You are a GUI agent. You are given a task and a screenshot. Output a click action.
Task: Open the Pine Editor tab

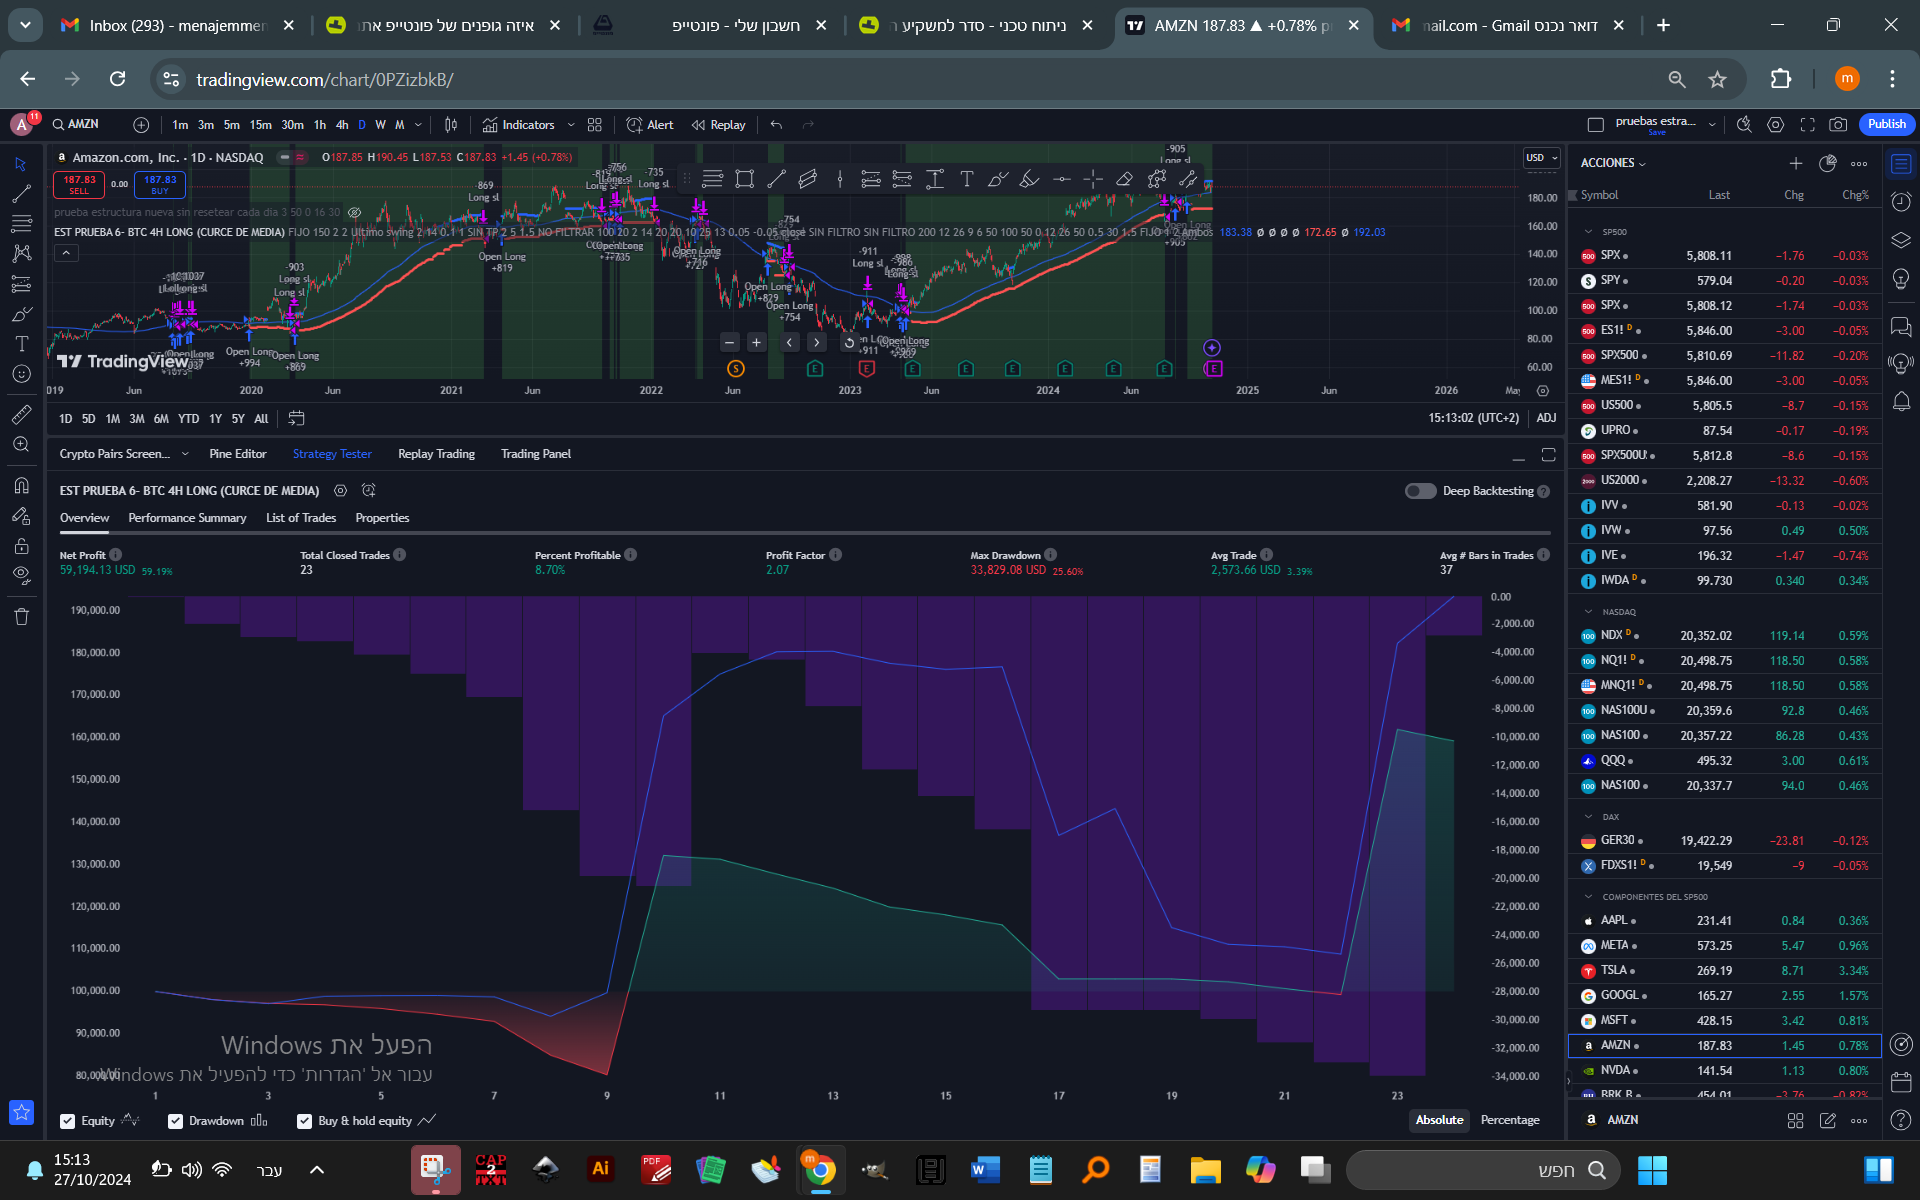(x=238, y=454)
